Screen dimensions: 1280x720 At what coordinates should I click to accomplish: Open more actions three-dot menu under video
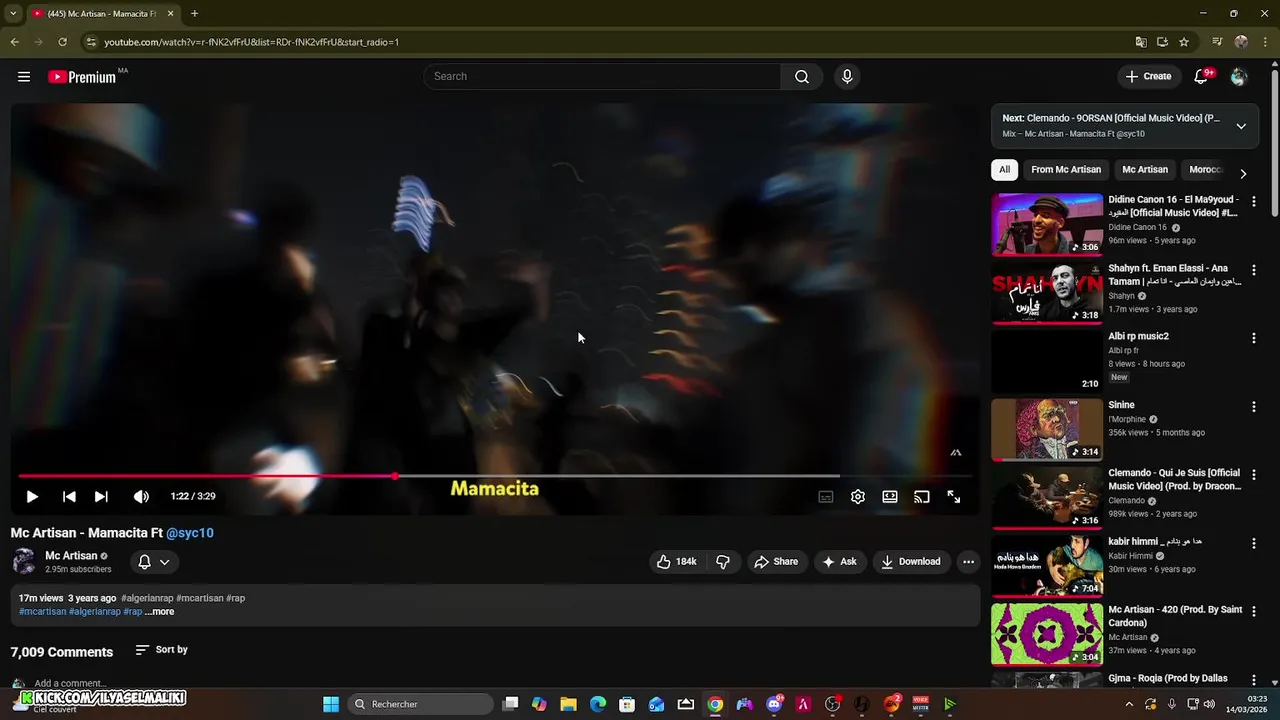click(x=968, y=562)
